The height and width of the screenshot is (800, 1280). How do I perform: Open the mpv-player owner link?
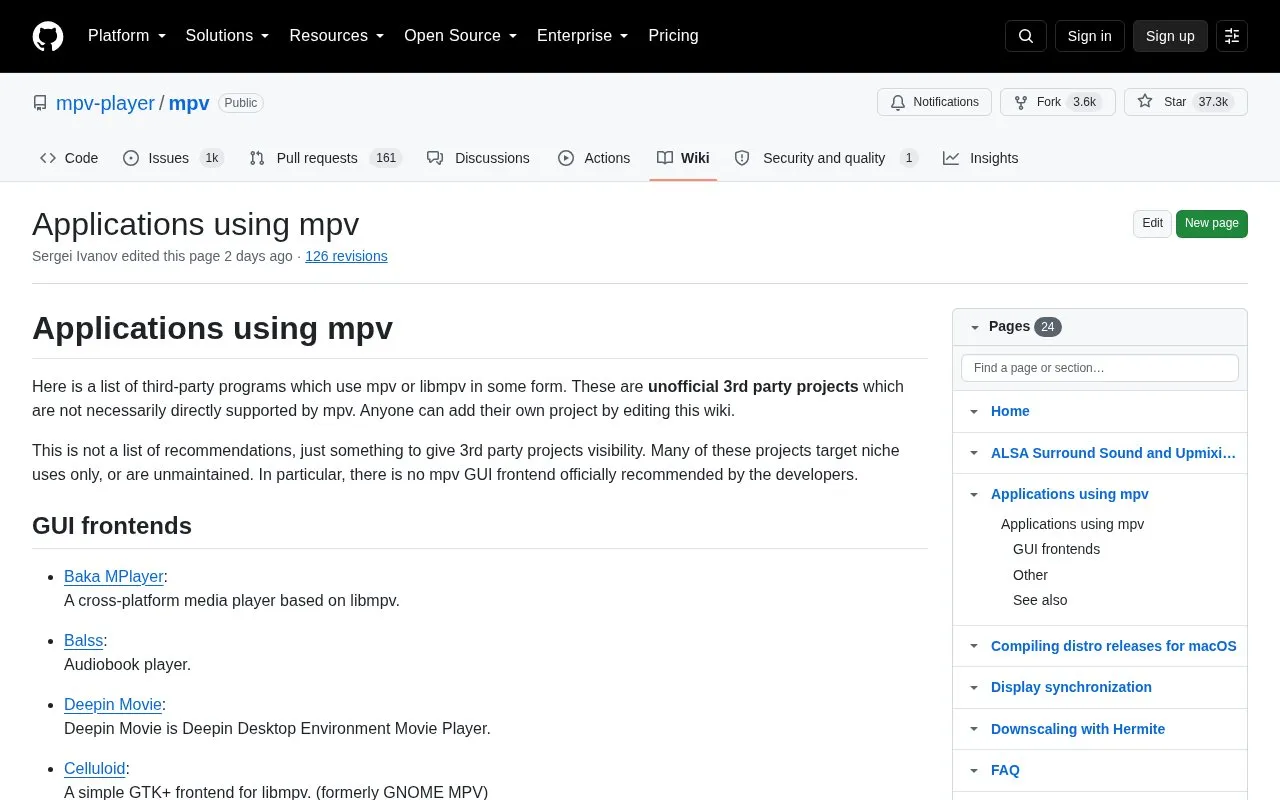coord(105,103)
